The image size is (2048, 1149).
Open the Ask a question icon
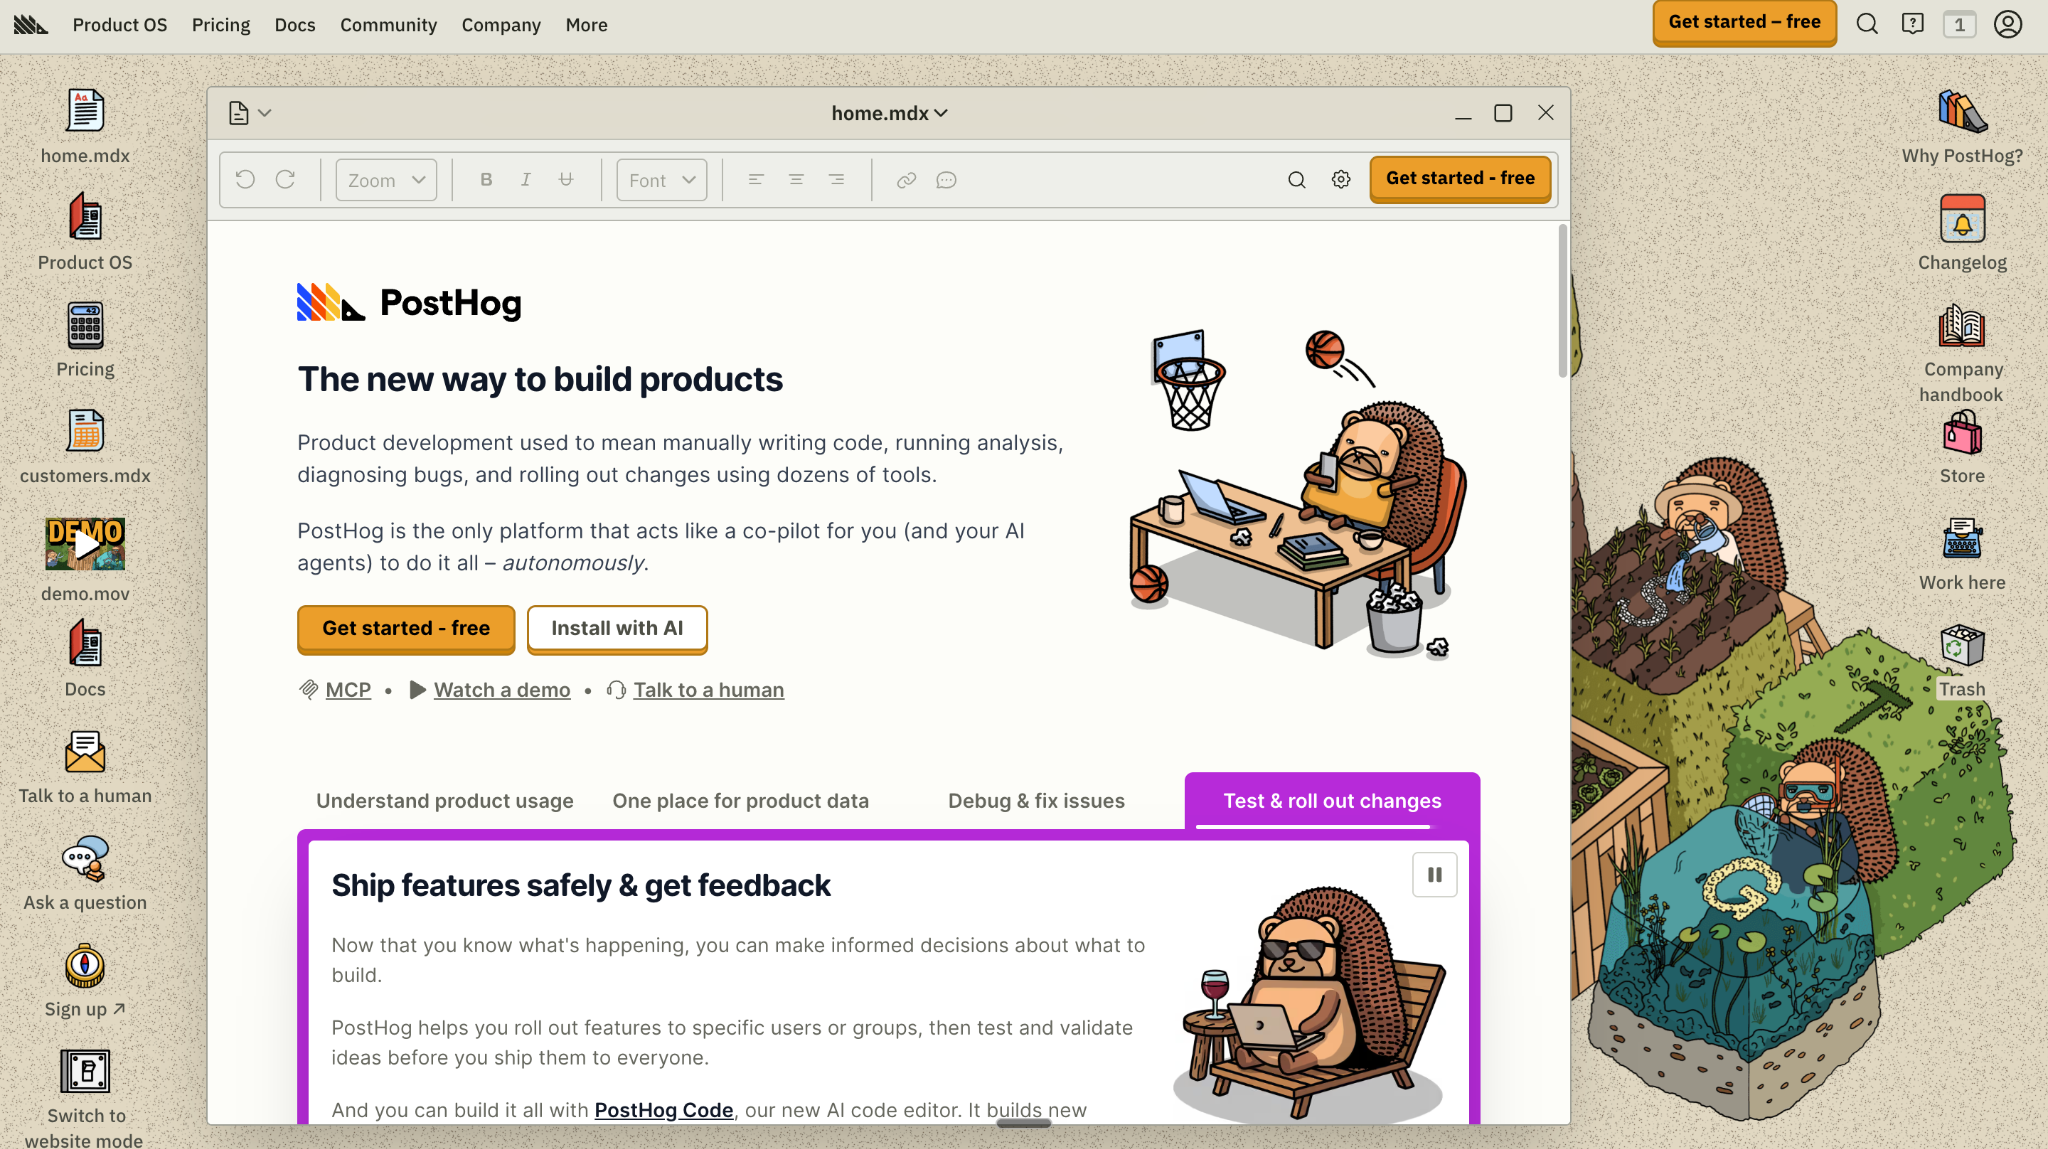pos(85,859)
